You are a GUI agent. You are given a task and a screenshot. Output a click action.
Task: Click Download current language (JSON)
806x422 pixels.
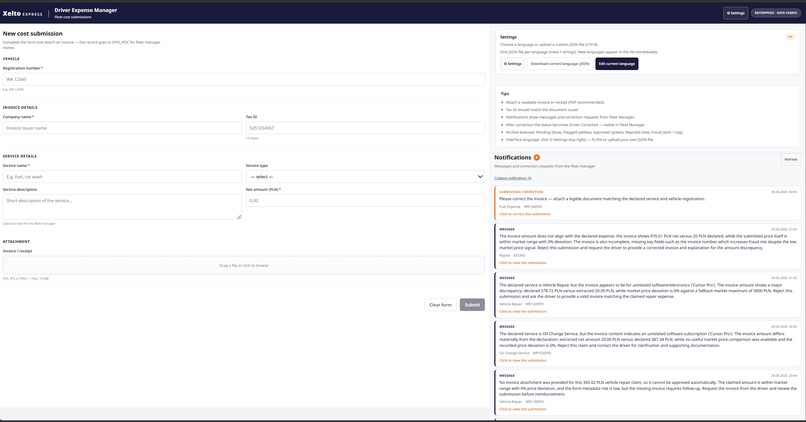click(560, 64)
